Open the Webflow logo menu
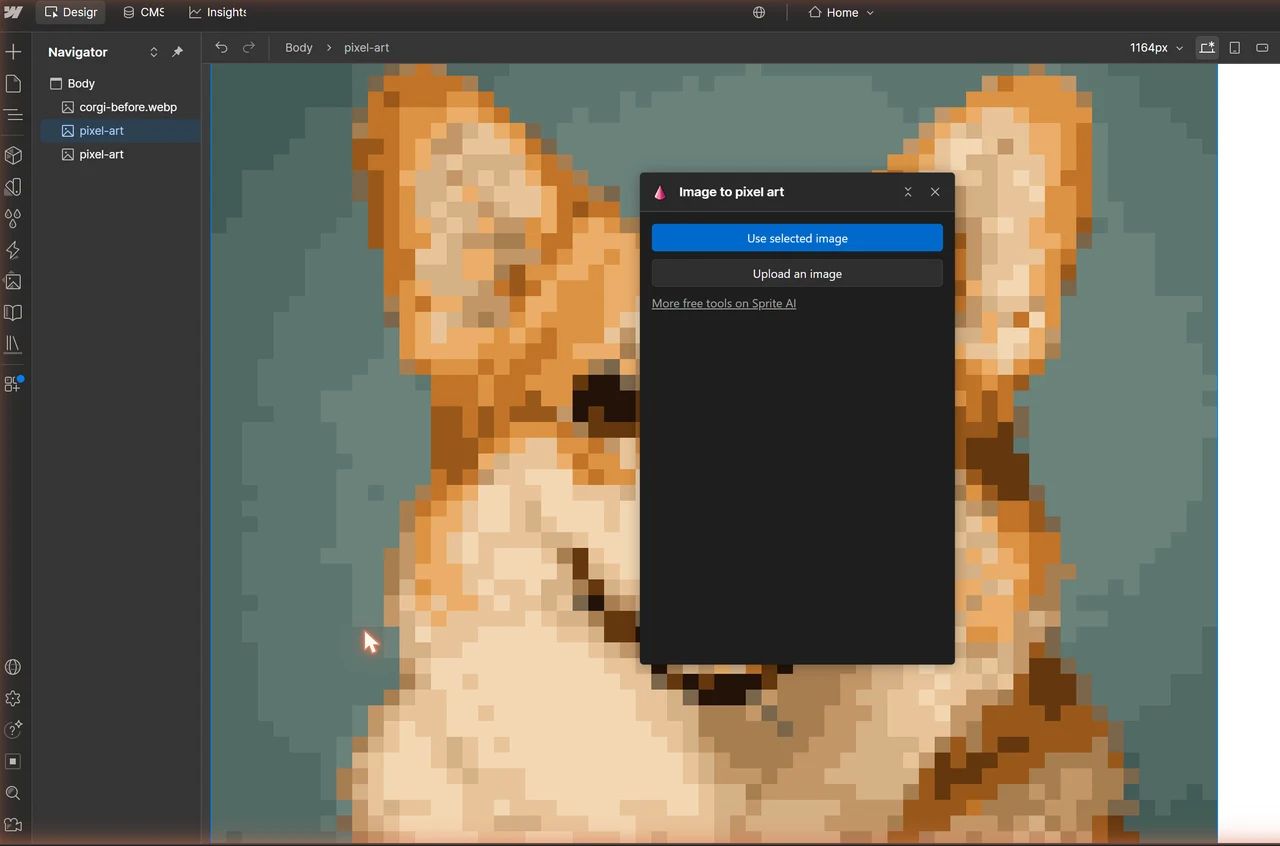 [13, 12]
